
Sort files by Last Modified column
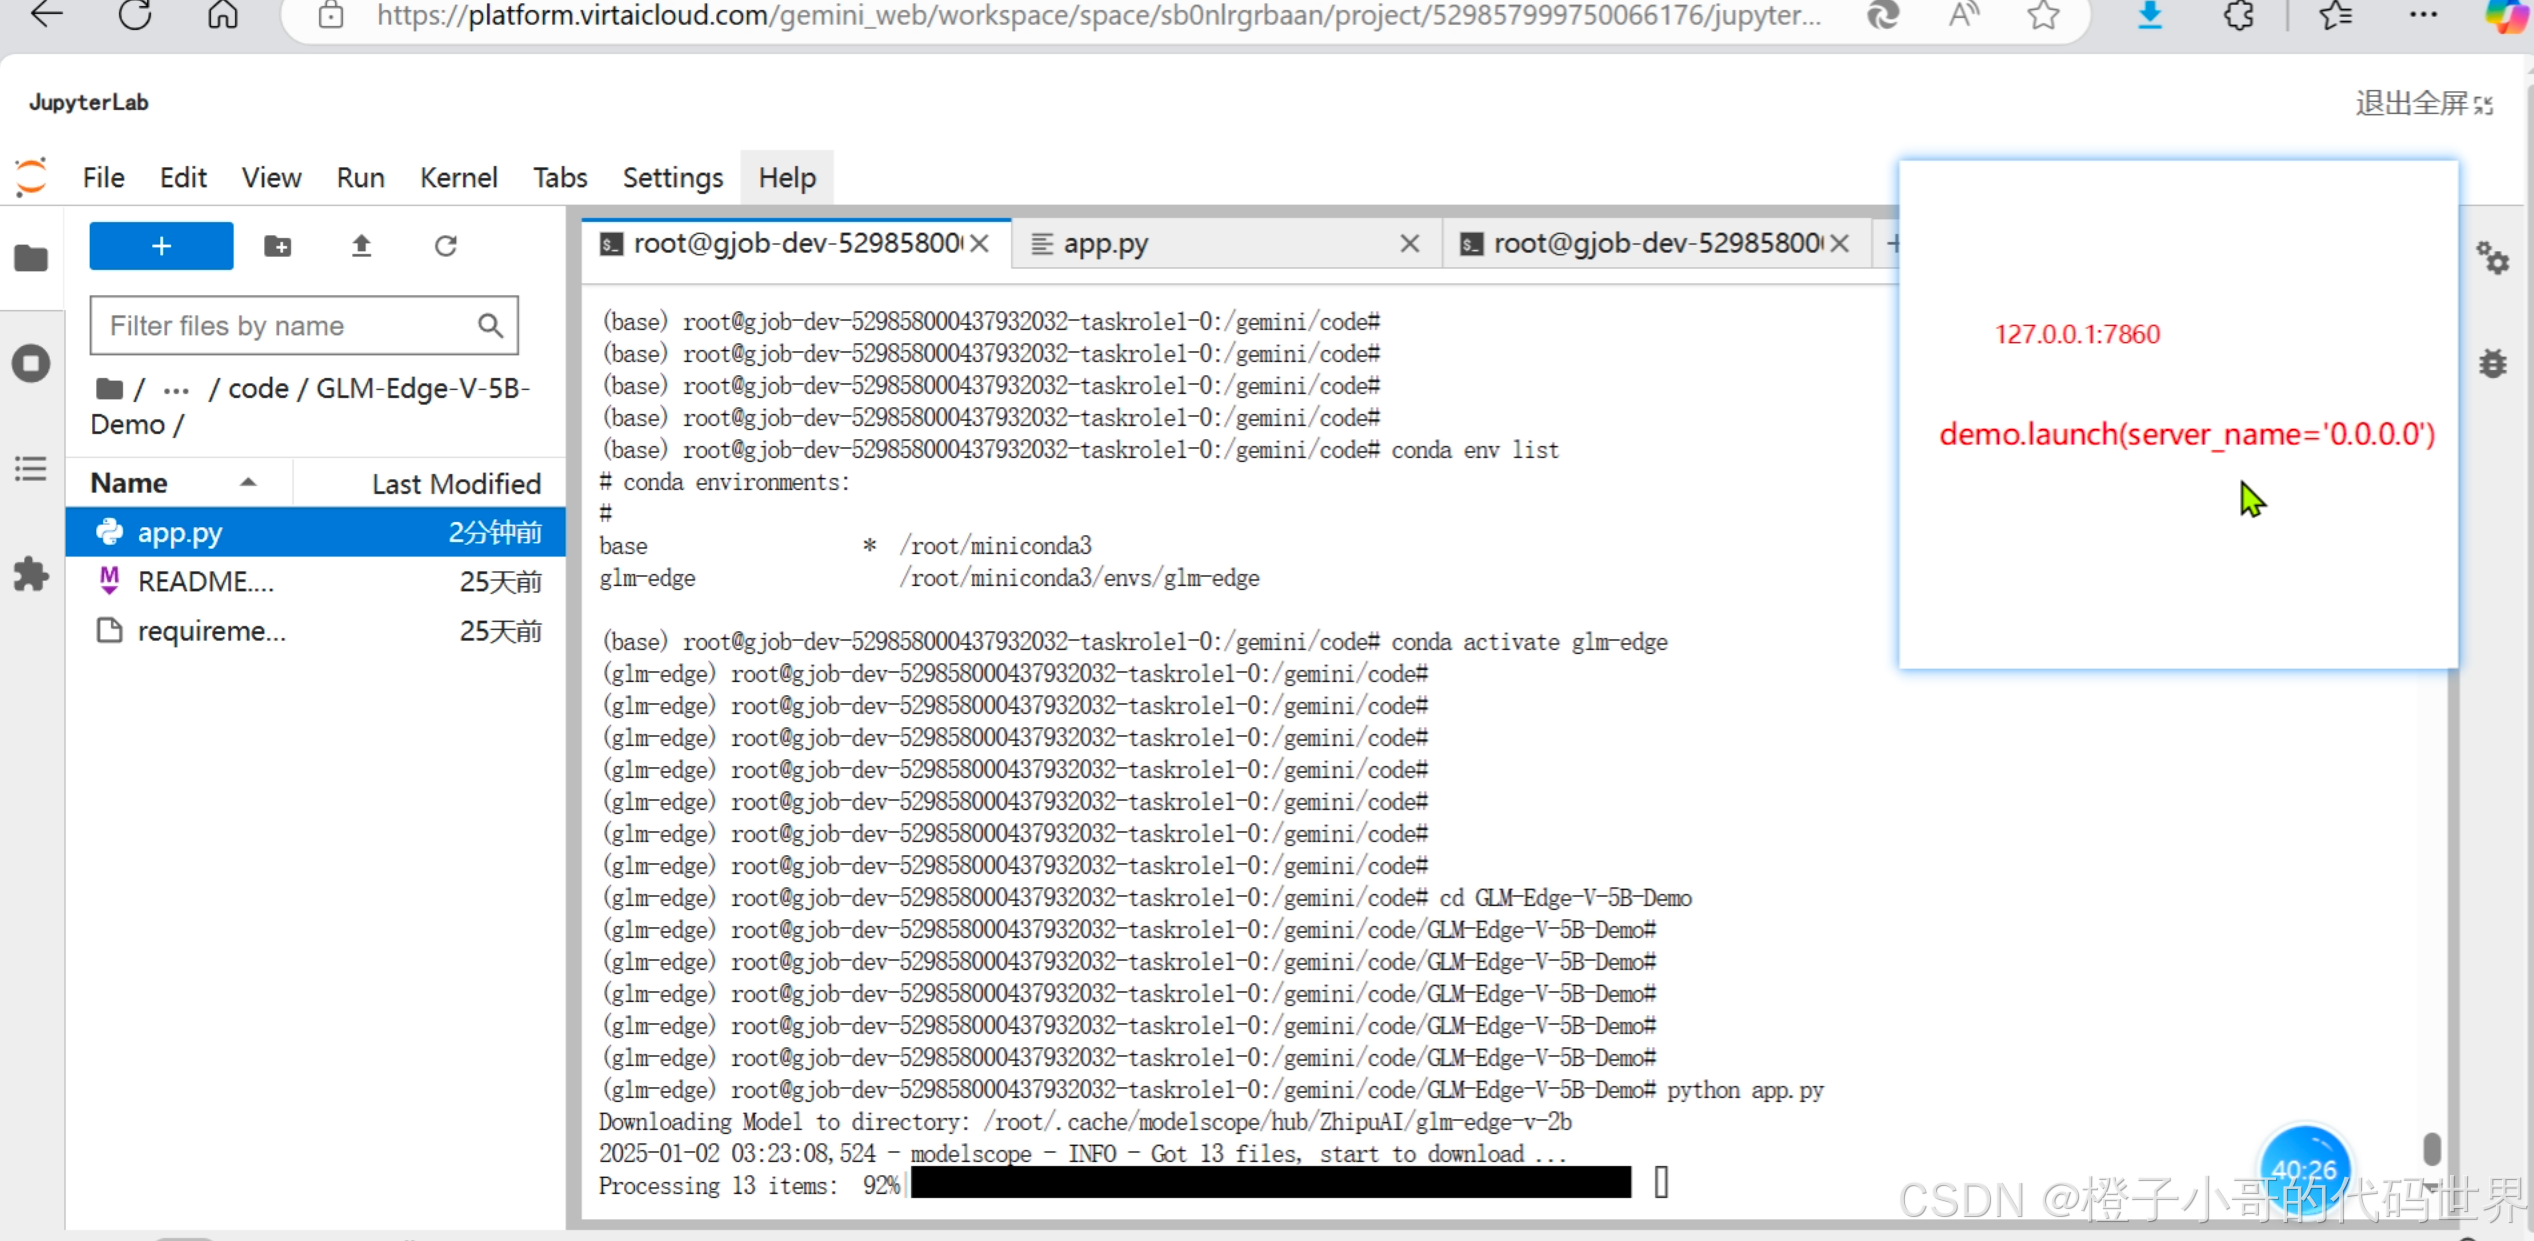tap(456, 483)
